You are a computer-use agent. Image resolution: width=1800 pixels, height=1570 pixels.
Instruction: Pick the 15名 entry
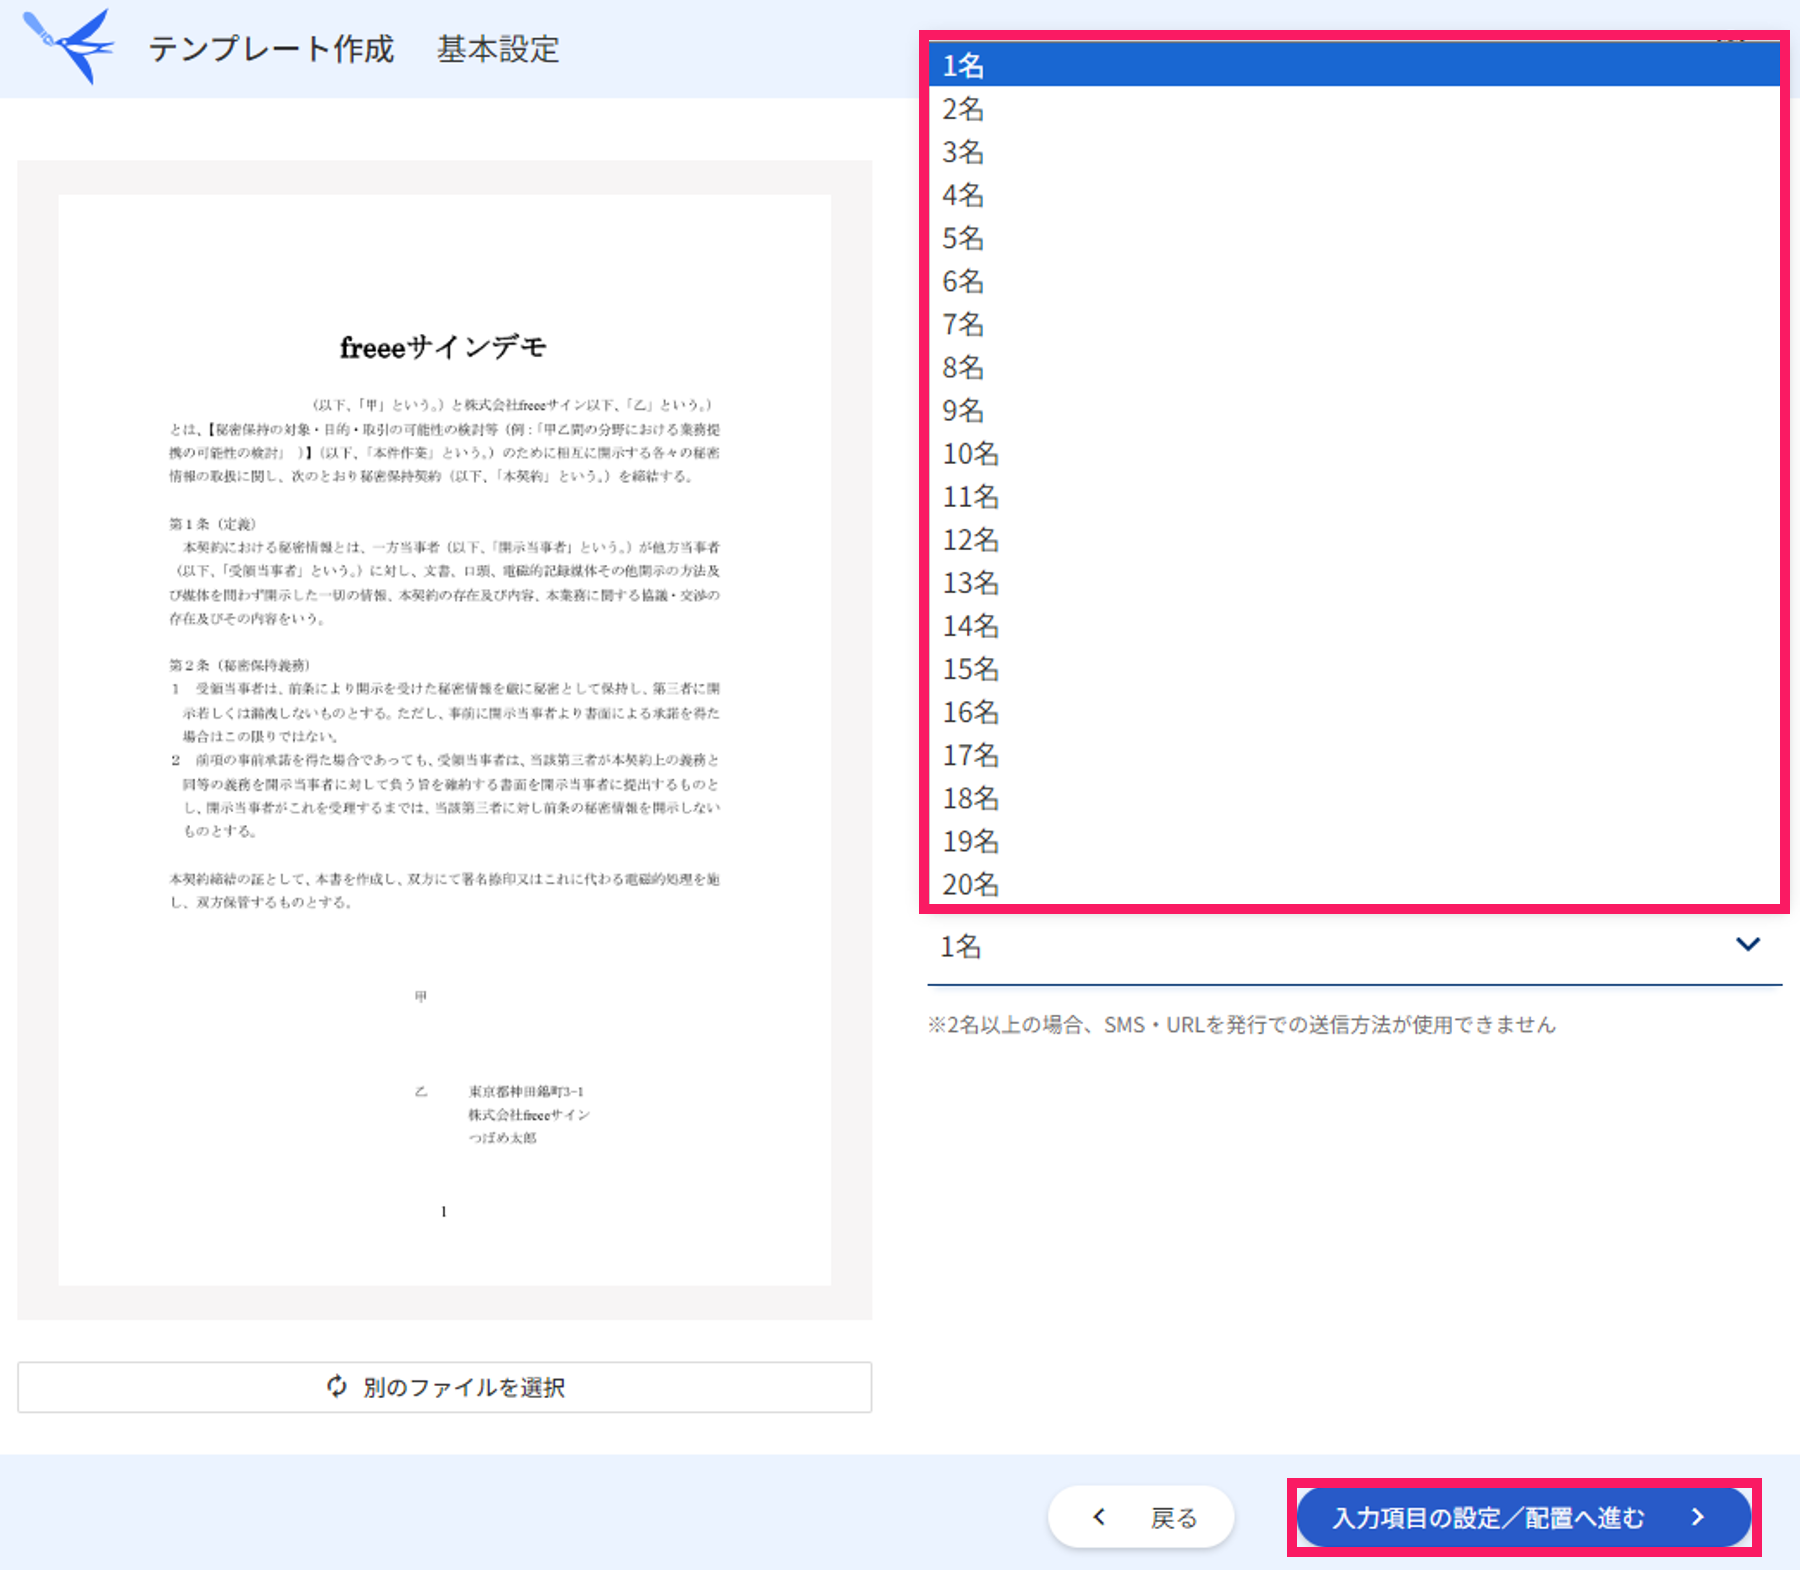1354,668
